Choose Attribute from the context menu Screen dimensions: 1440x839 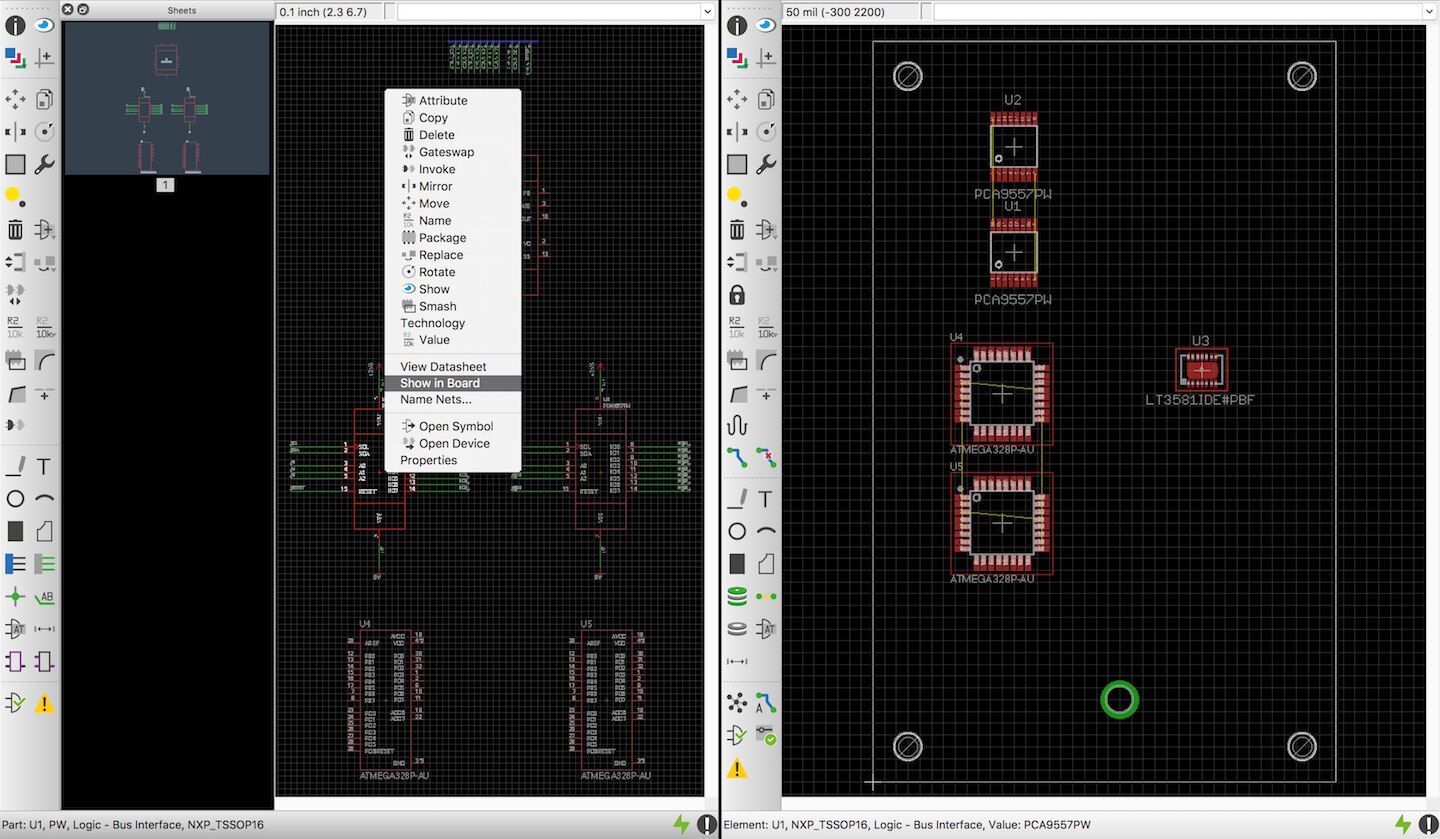tap(453, 100)
